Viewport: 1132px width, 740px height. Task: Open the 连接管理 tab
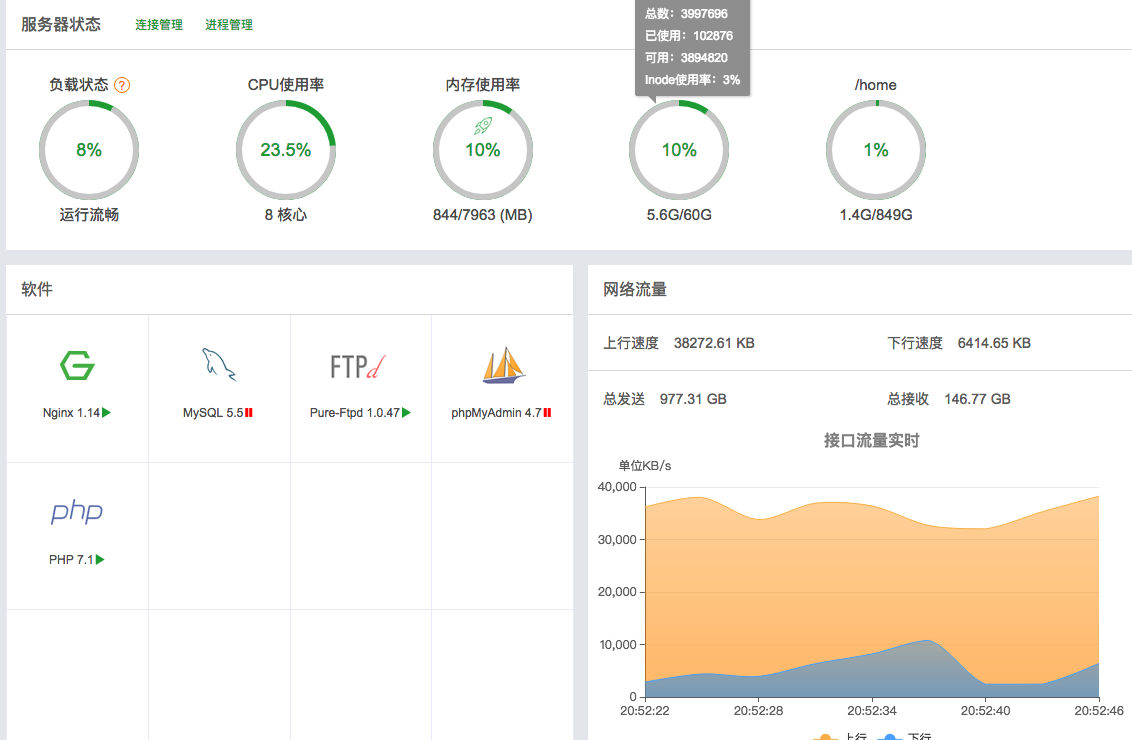[x=159, y=25]
